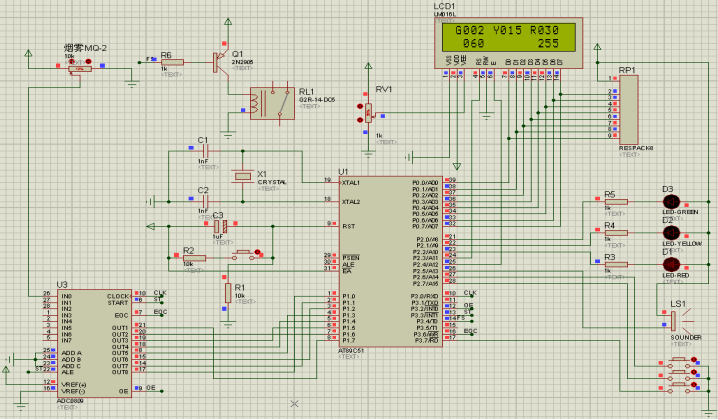Select resistor R3 near the red LED
The width and height of the screenshot is (718, 420).
point(616,264)
